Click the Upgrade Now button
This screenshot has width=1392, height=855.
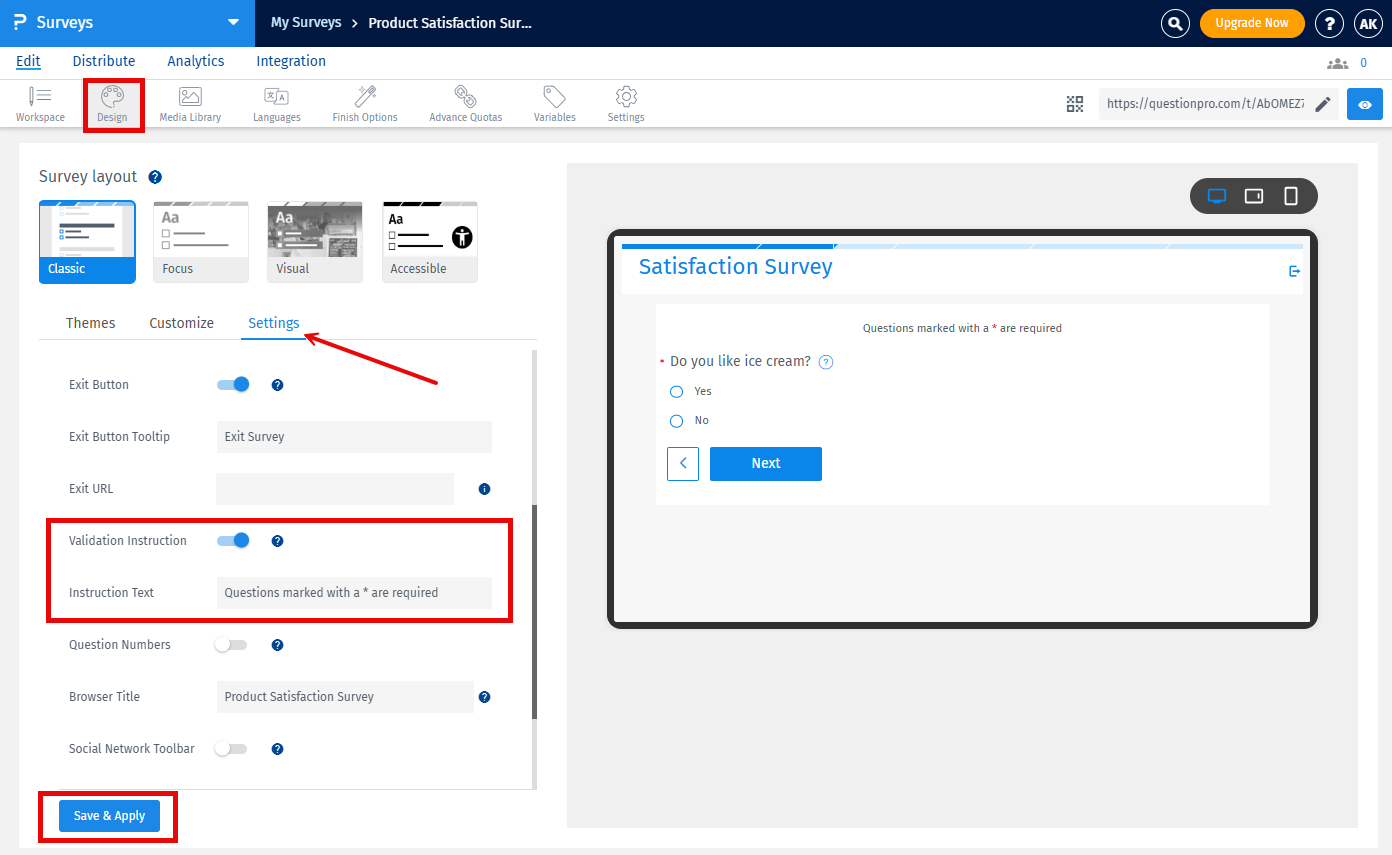coord(1252,22)
